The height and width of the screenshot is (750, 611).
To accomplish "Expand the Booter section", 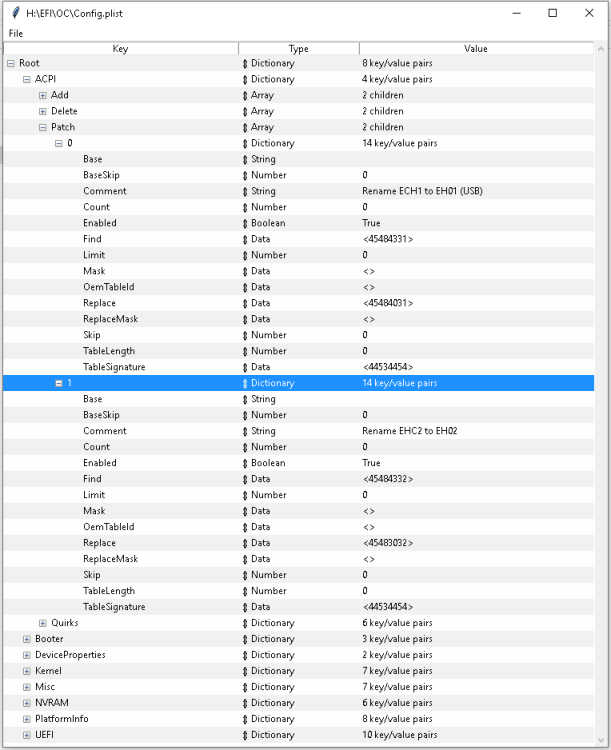I will tap(27, 639).
